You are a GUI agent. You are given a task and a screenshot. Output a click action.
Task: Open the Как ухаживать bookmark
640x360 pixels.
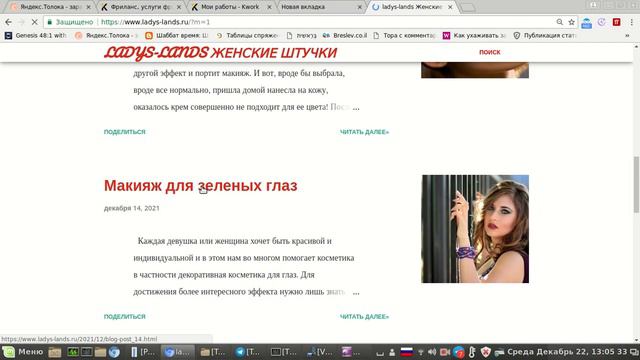tap(474, 36)
